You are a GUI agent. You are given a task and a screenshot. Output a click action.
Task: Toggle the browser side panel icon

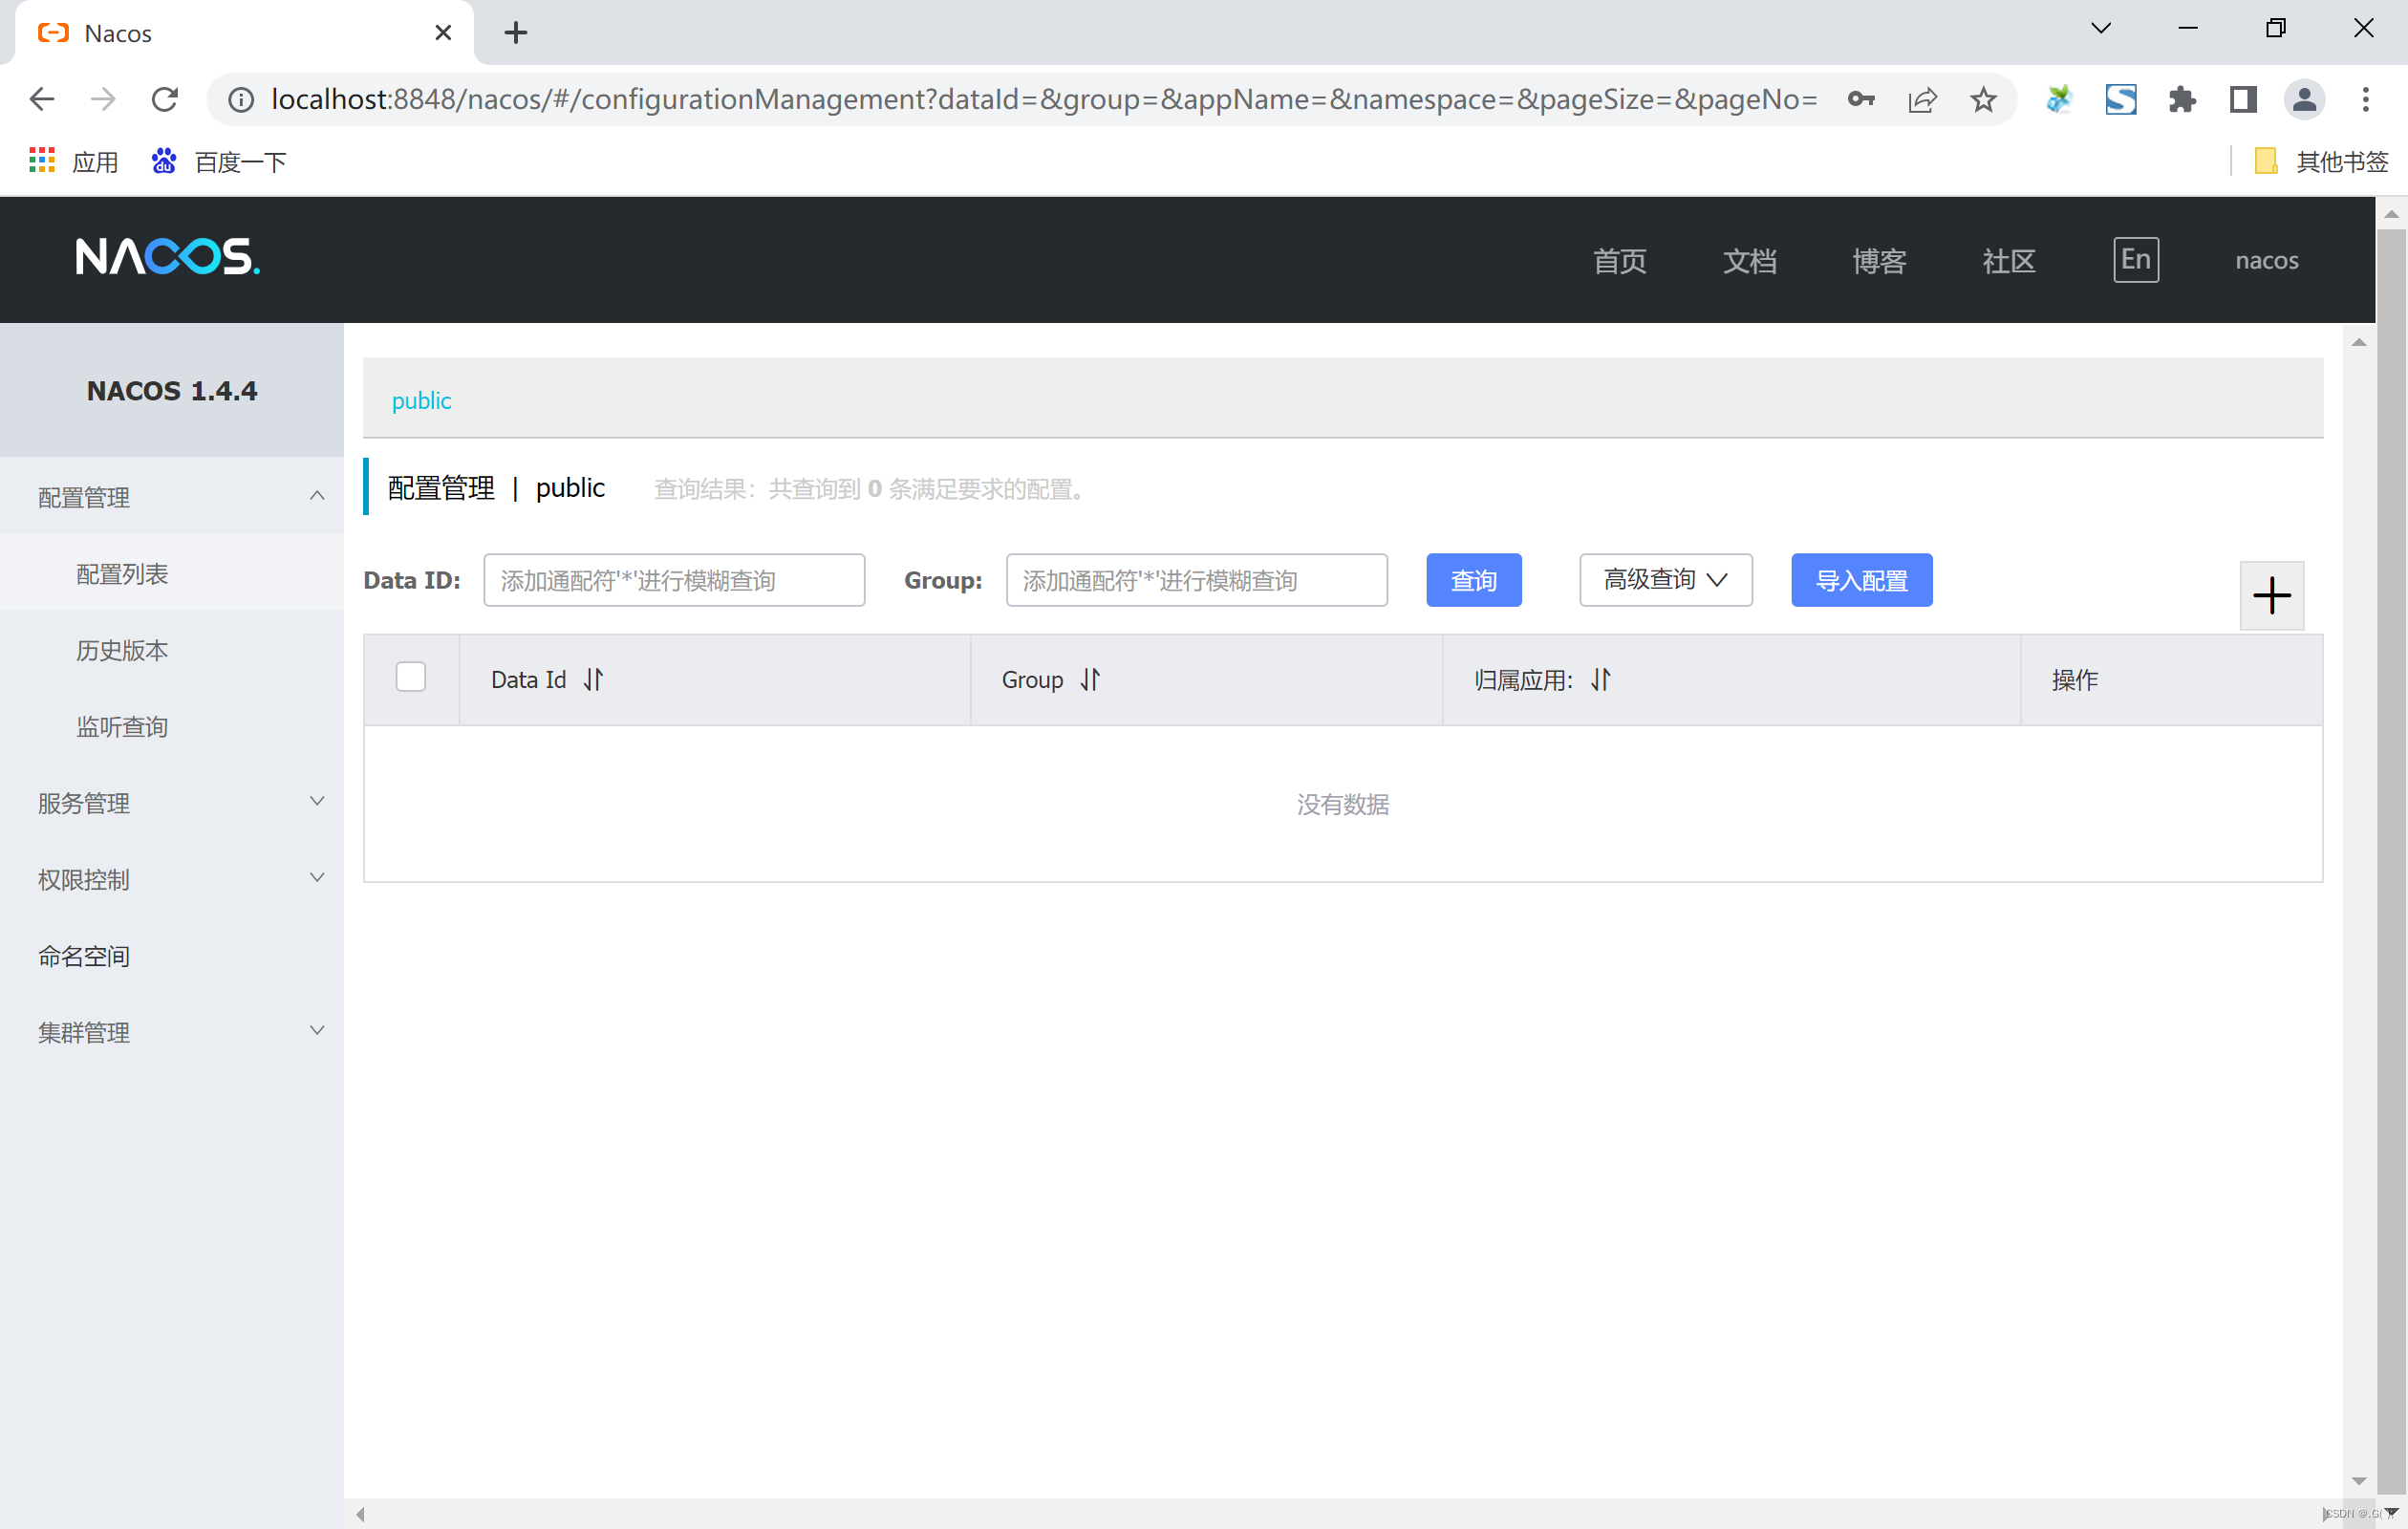click(2243, 99)
